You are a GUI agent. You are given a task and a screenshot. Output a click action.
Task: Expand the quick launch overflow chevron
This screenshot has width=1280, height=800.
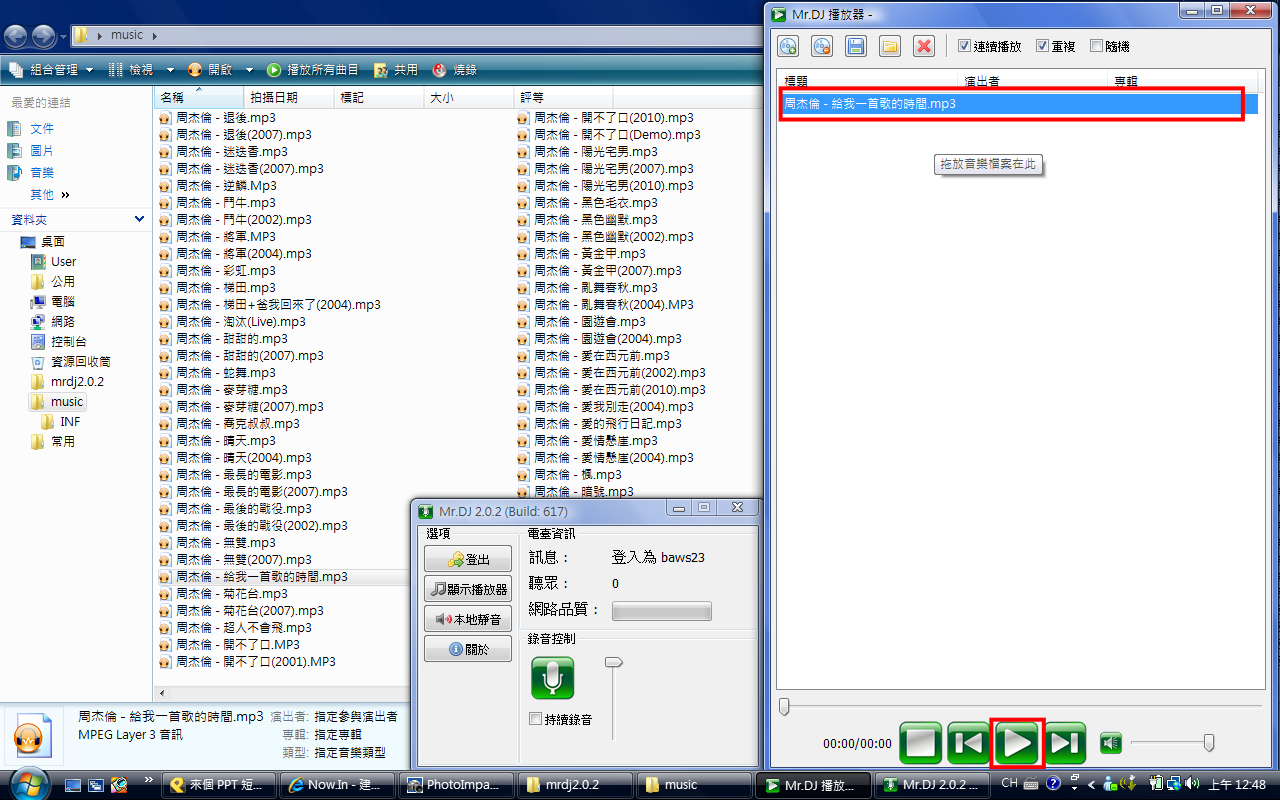150,778
